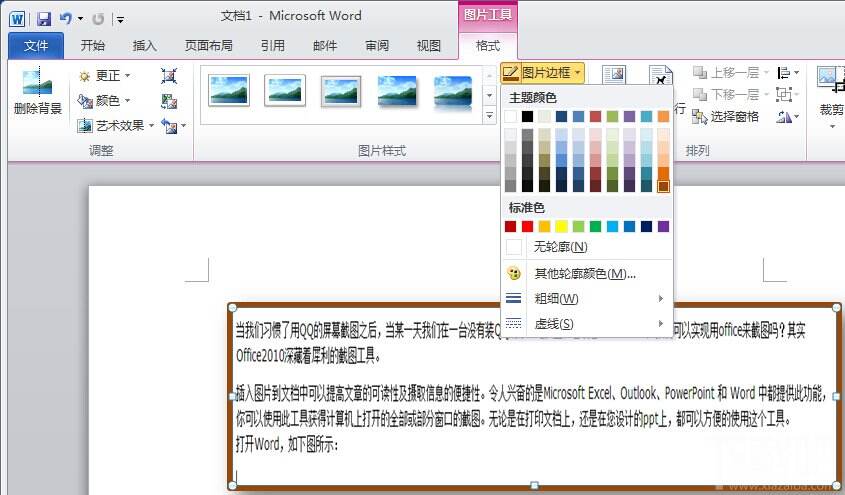Switch to the 页面布局 tab
The width and height of the screenshot is (845, 495).
208,45
